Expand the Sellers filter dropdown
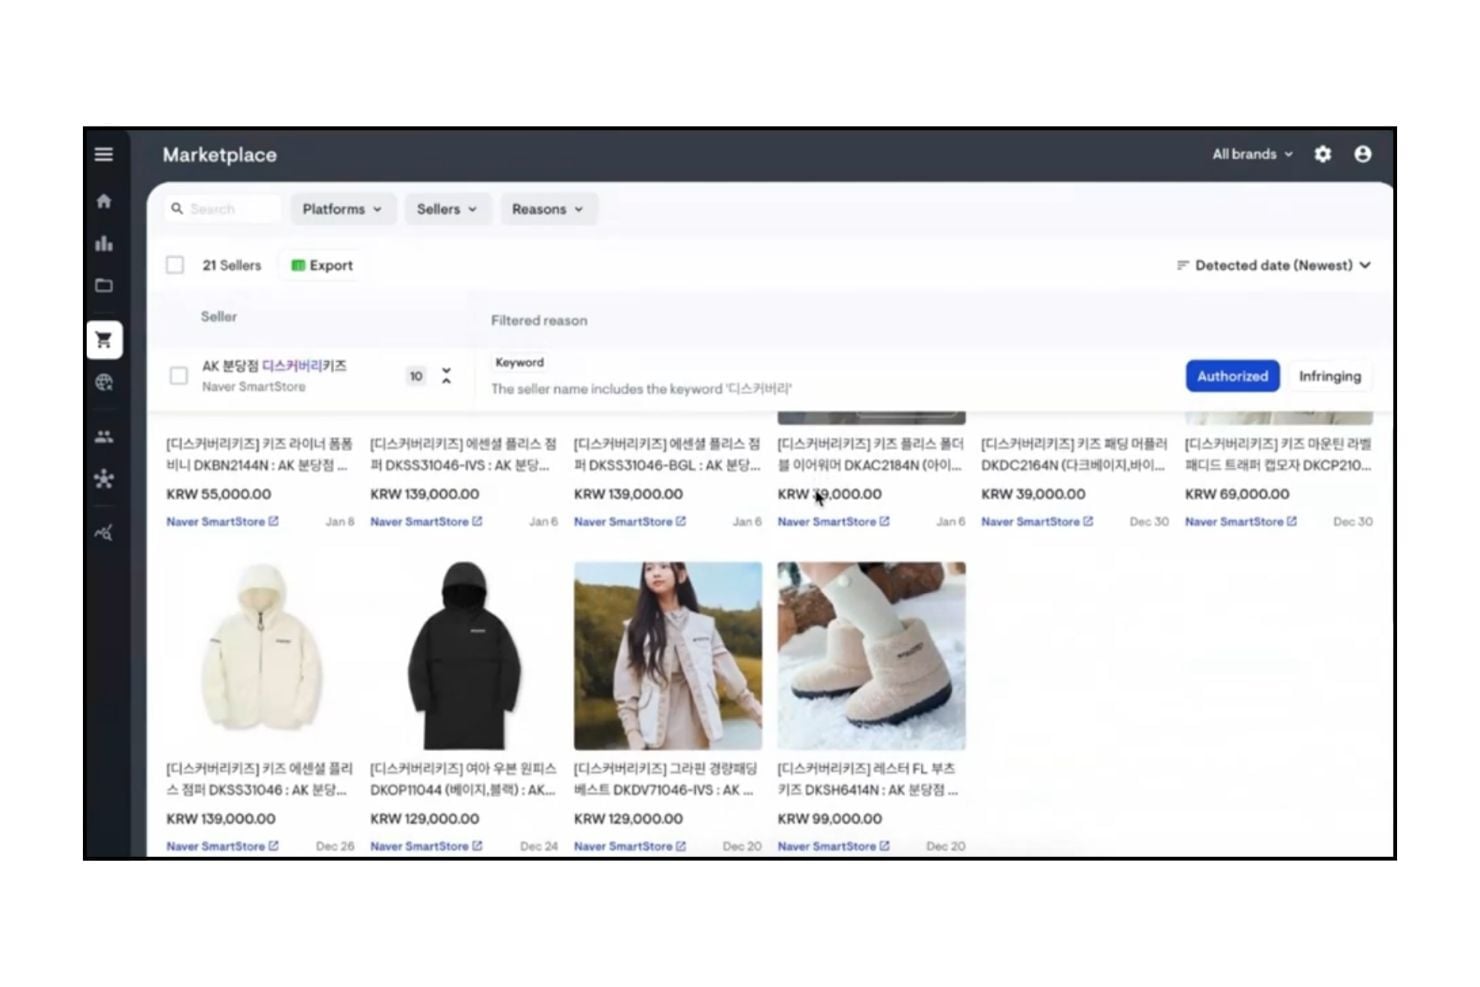1480x987 pixels. (447, 209)
